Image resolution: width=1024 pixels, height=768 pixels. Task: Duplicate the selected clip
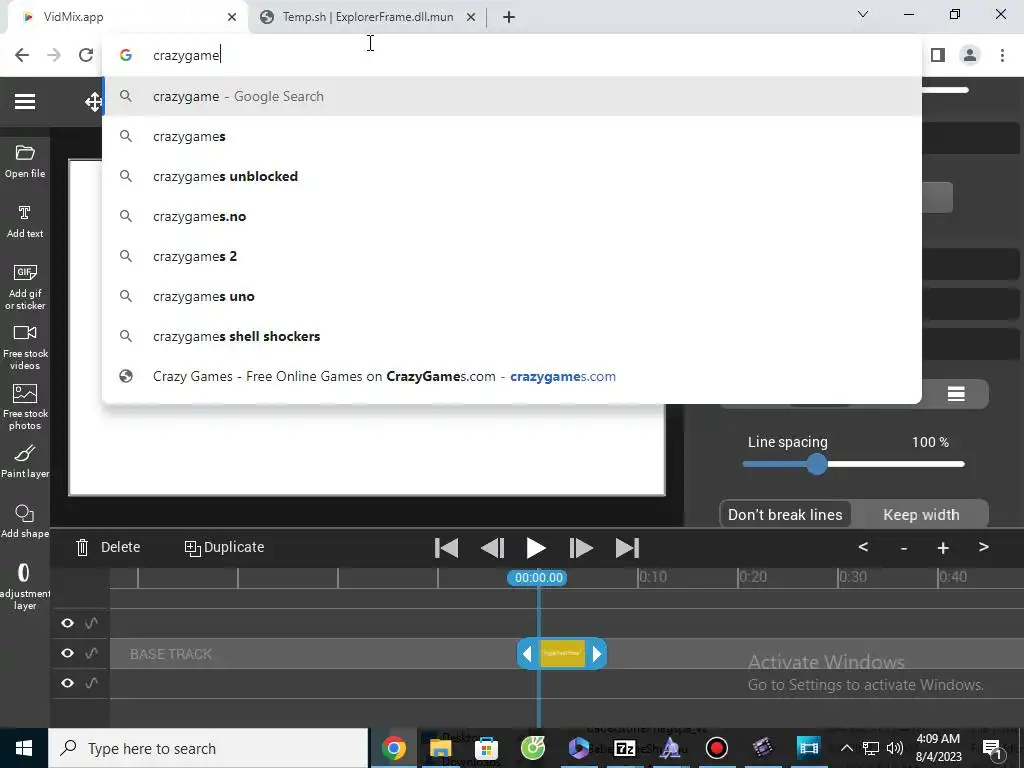point(225,547)
